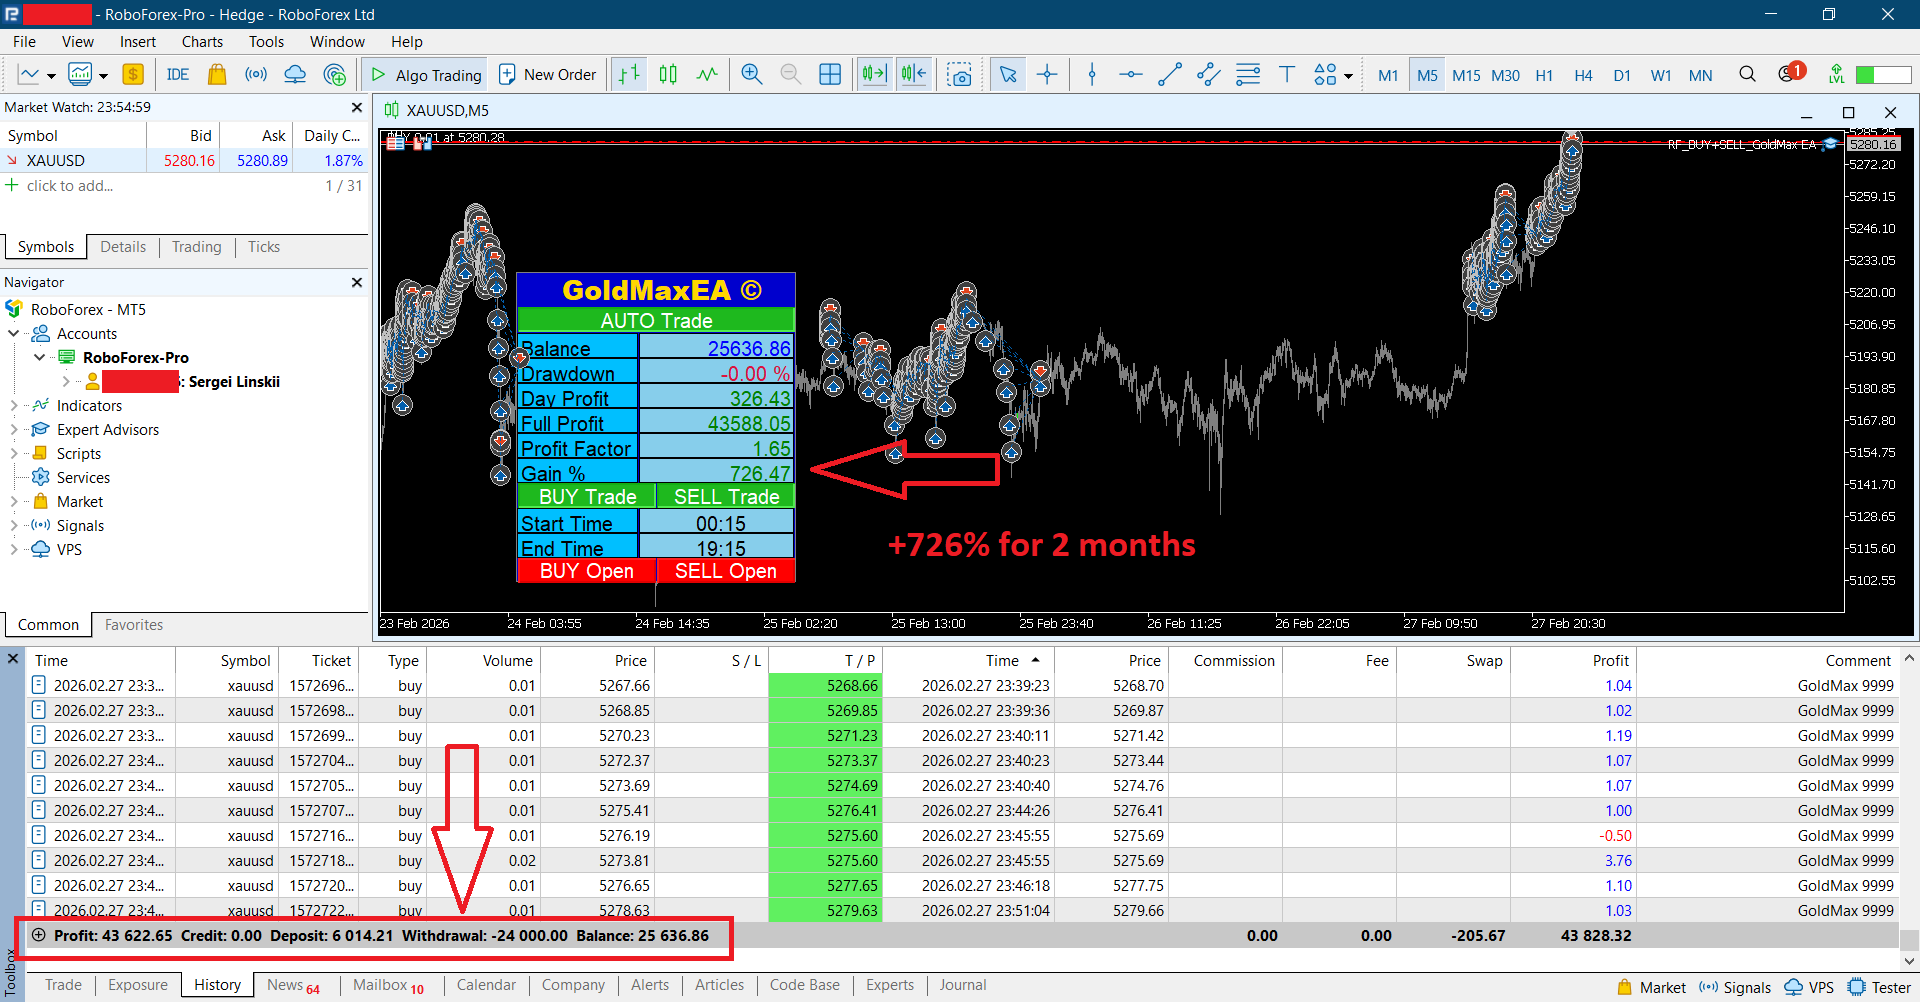
Task: Open the indicators list dropdown arrow
Action: click(x=103, y=76)
